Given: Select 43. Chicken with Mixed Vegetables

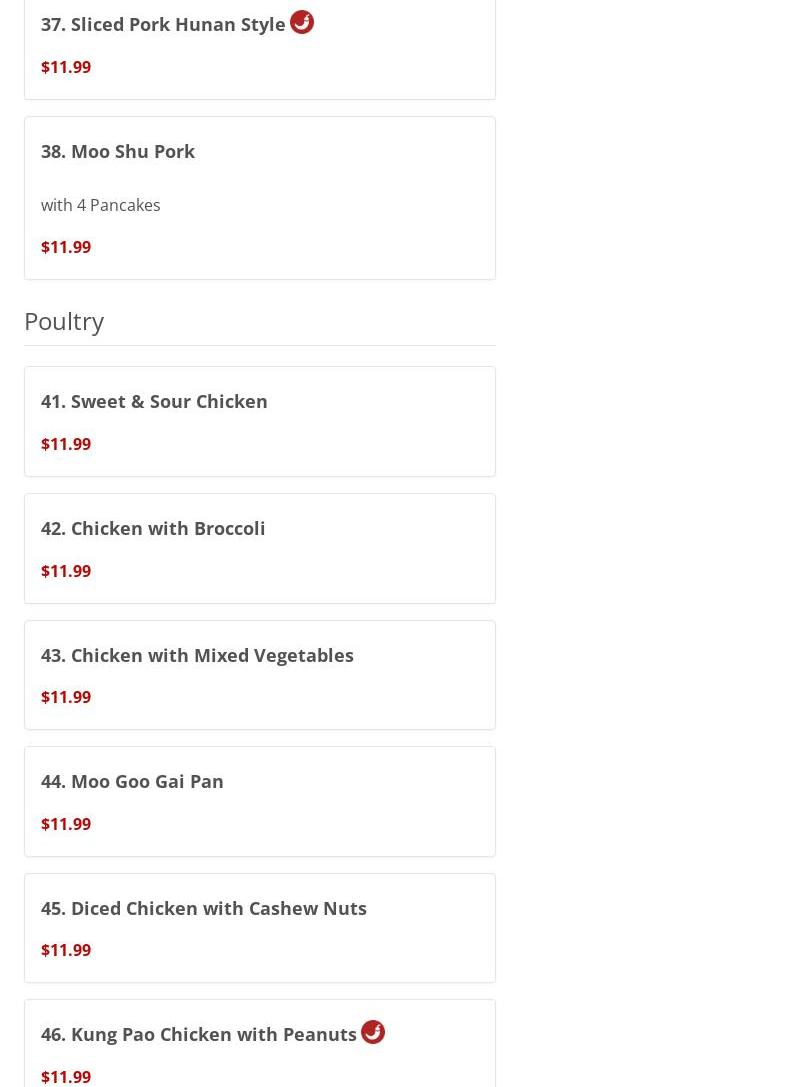Looking at the screenshot, I should (197, 655).
